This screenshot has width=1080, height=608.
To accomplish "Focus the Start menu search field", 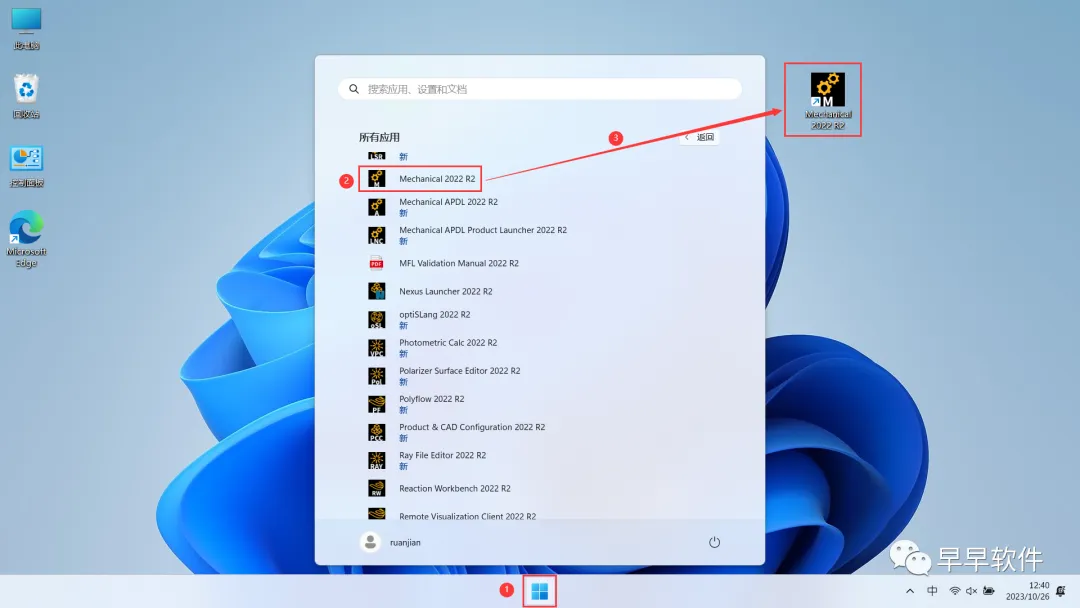I will (540, 89).
